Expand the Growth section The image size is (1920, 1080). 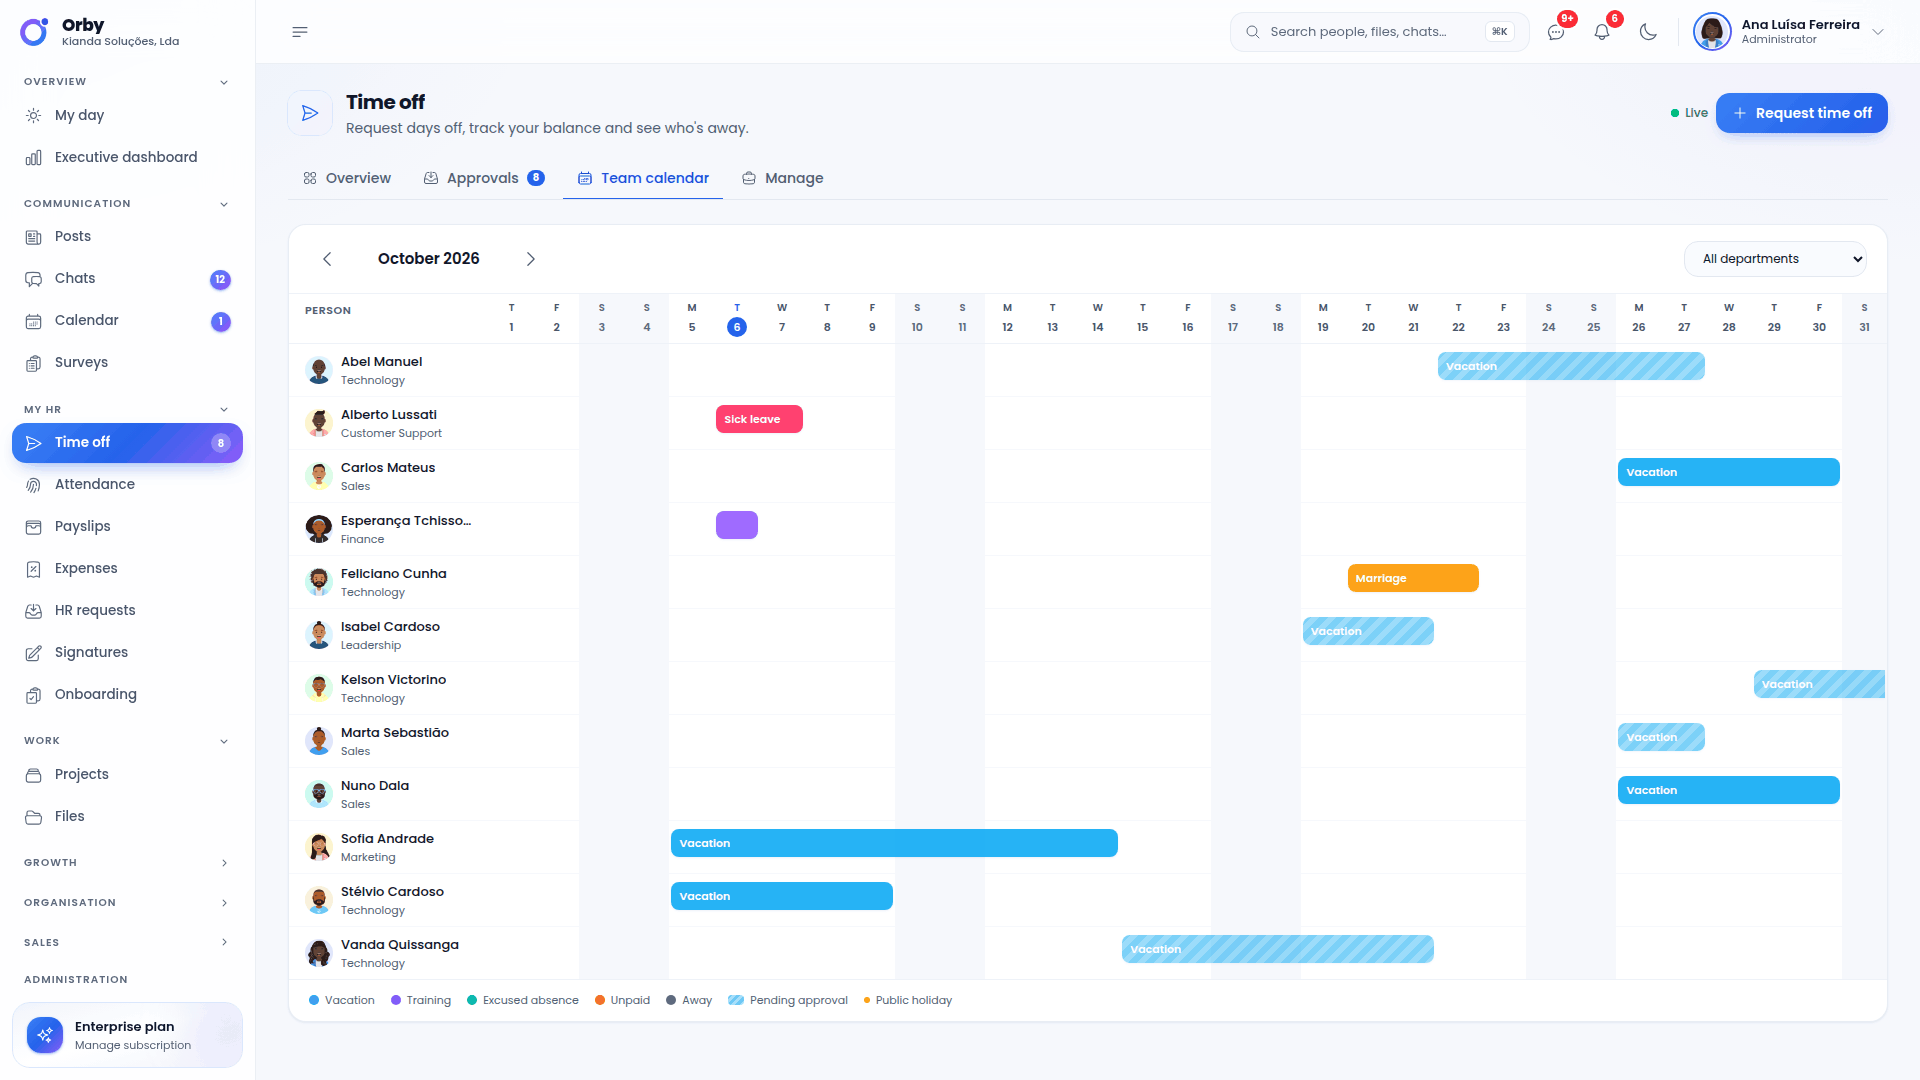pyautogui.click(x=127, y=862)
